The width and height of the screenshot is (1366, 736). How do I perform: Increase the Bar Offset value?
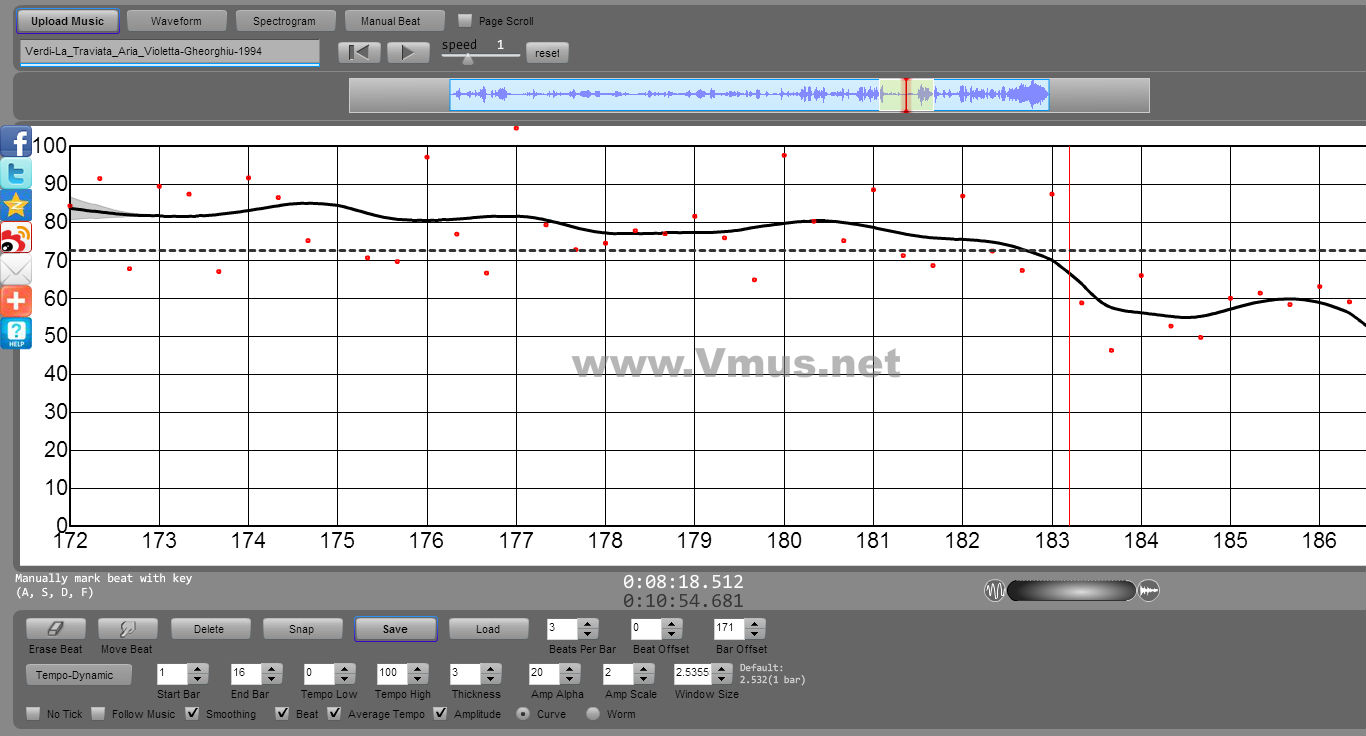coord(756,624)
